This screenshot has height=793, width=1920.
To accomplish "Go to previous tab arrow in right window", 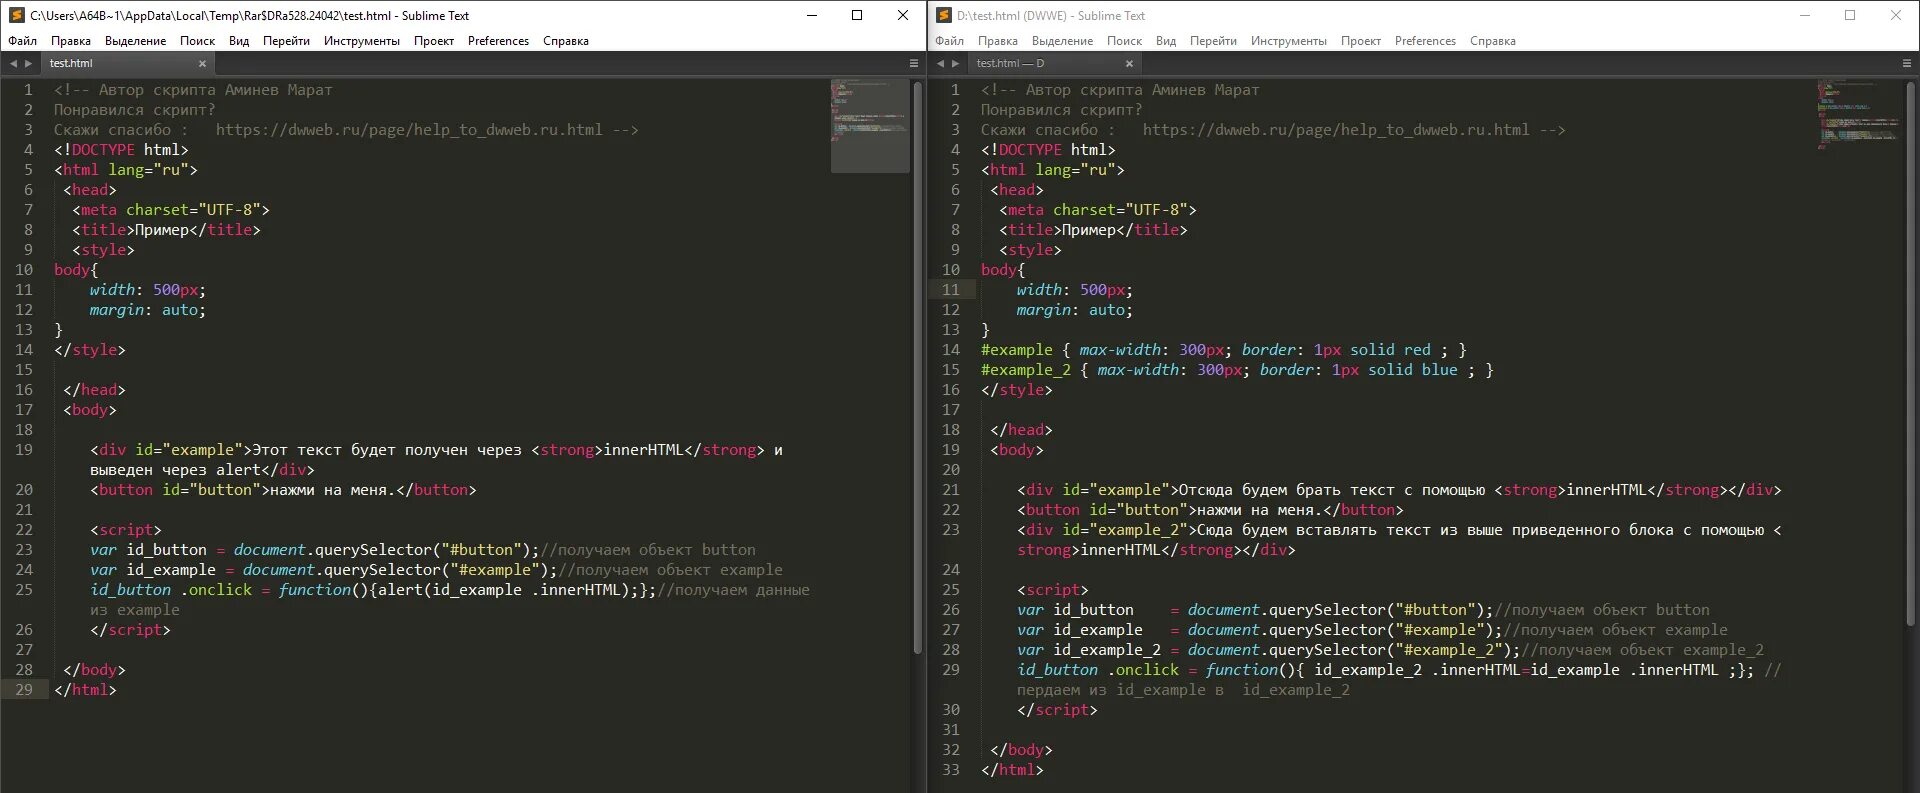I will click(x=940, y=63).
